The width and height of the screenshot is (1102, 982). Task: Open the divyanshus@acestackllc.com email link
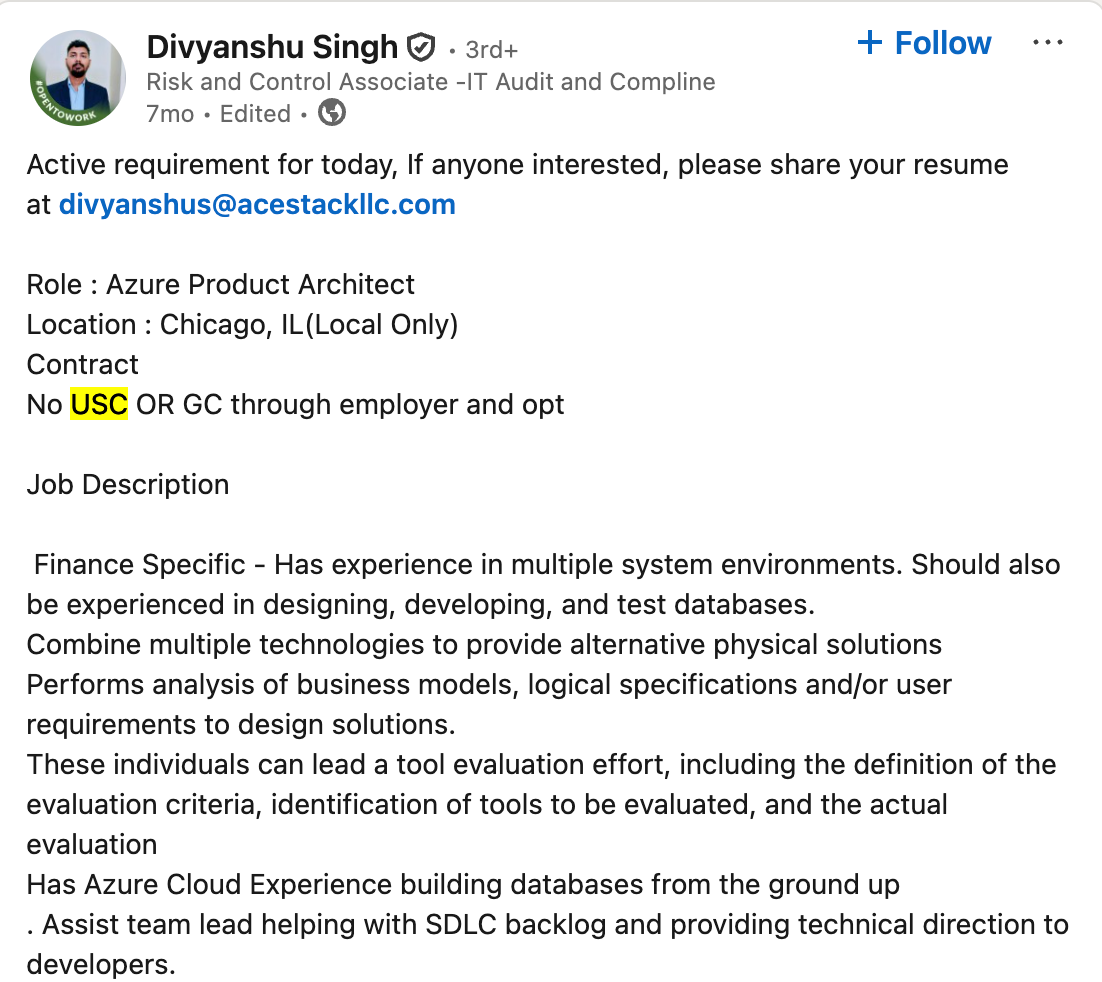[x=257, y=205]
